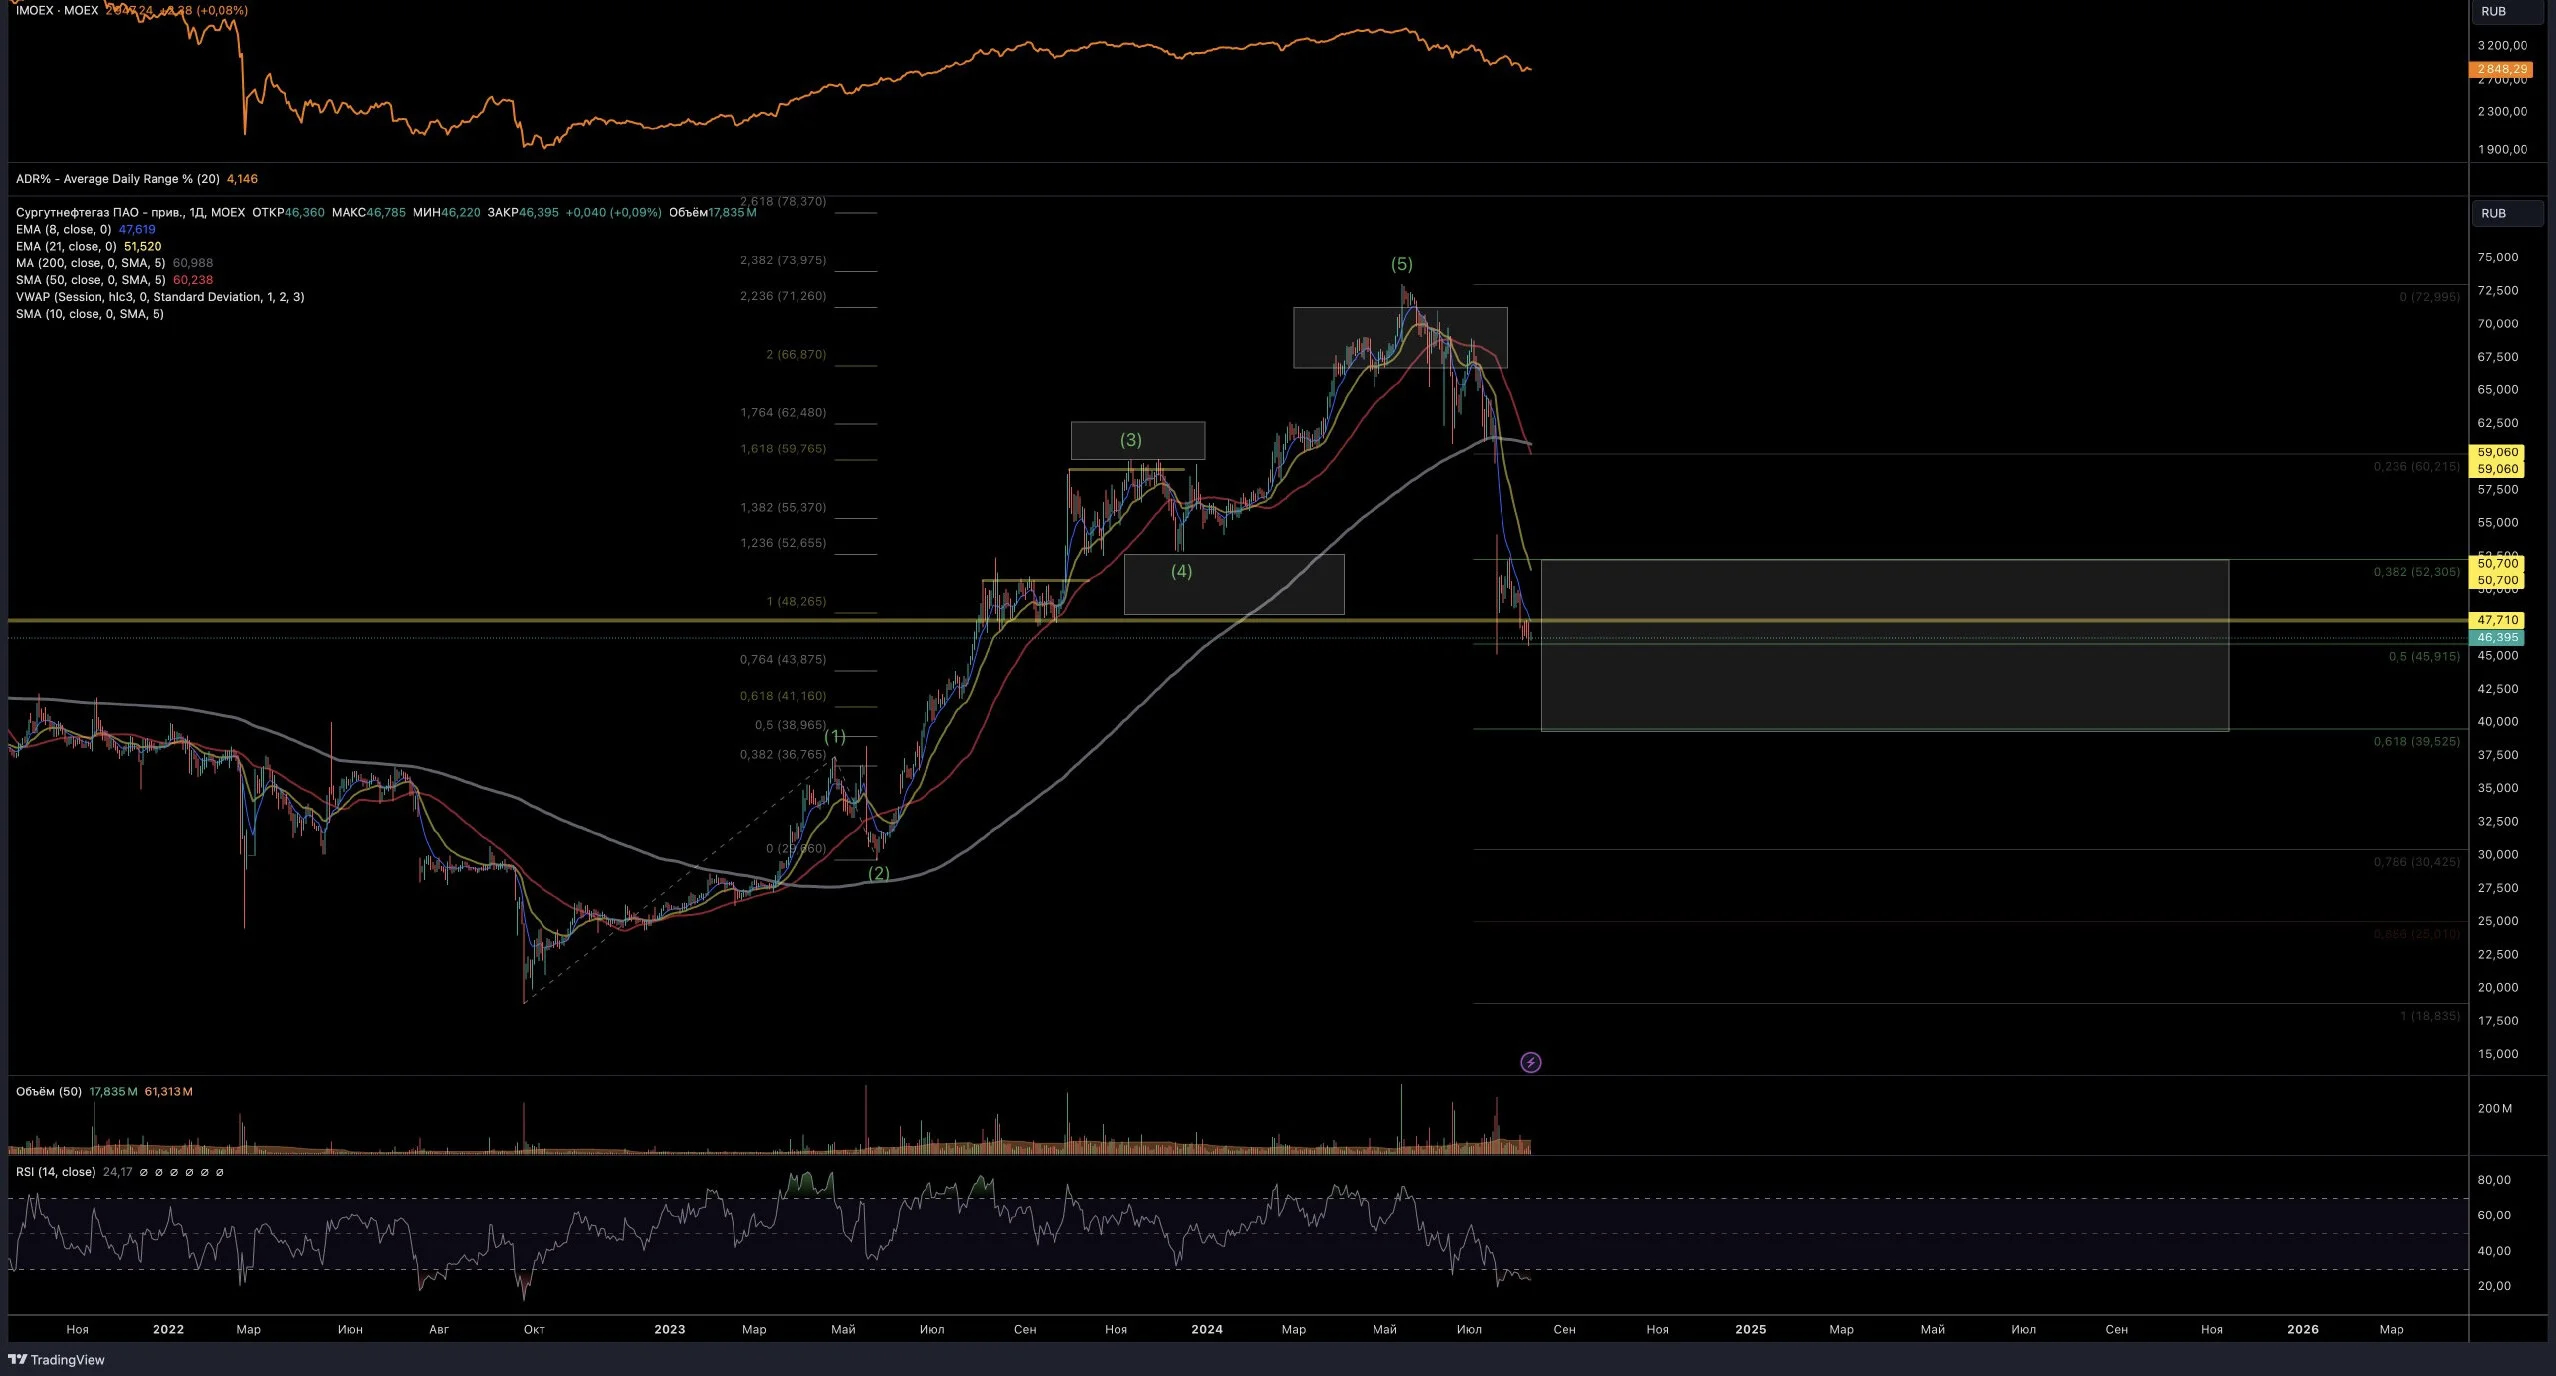This screenshot has width=2556, height=1376.
Task: Select the VWAP Session indicator legend
Action: pos(160,297)
